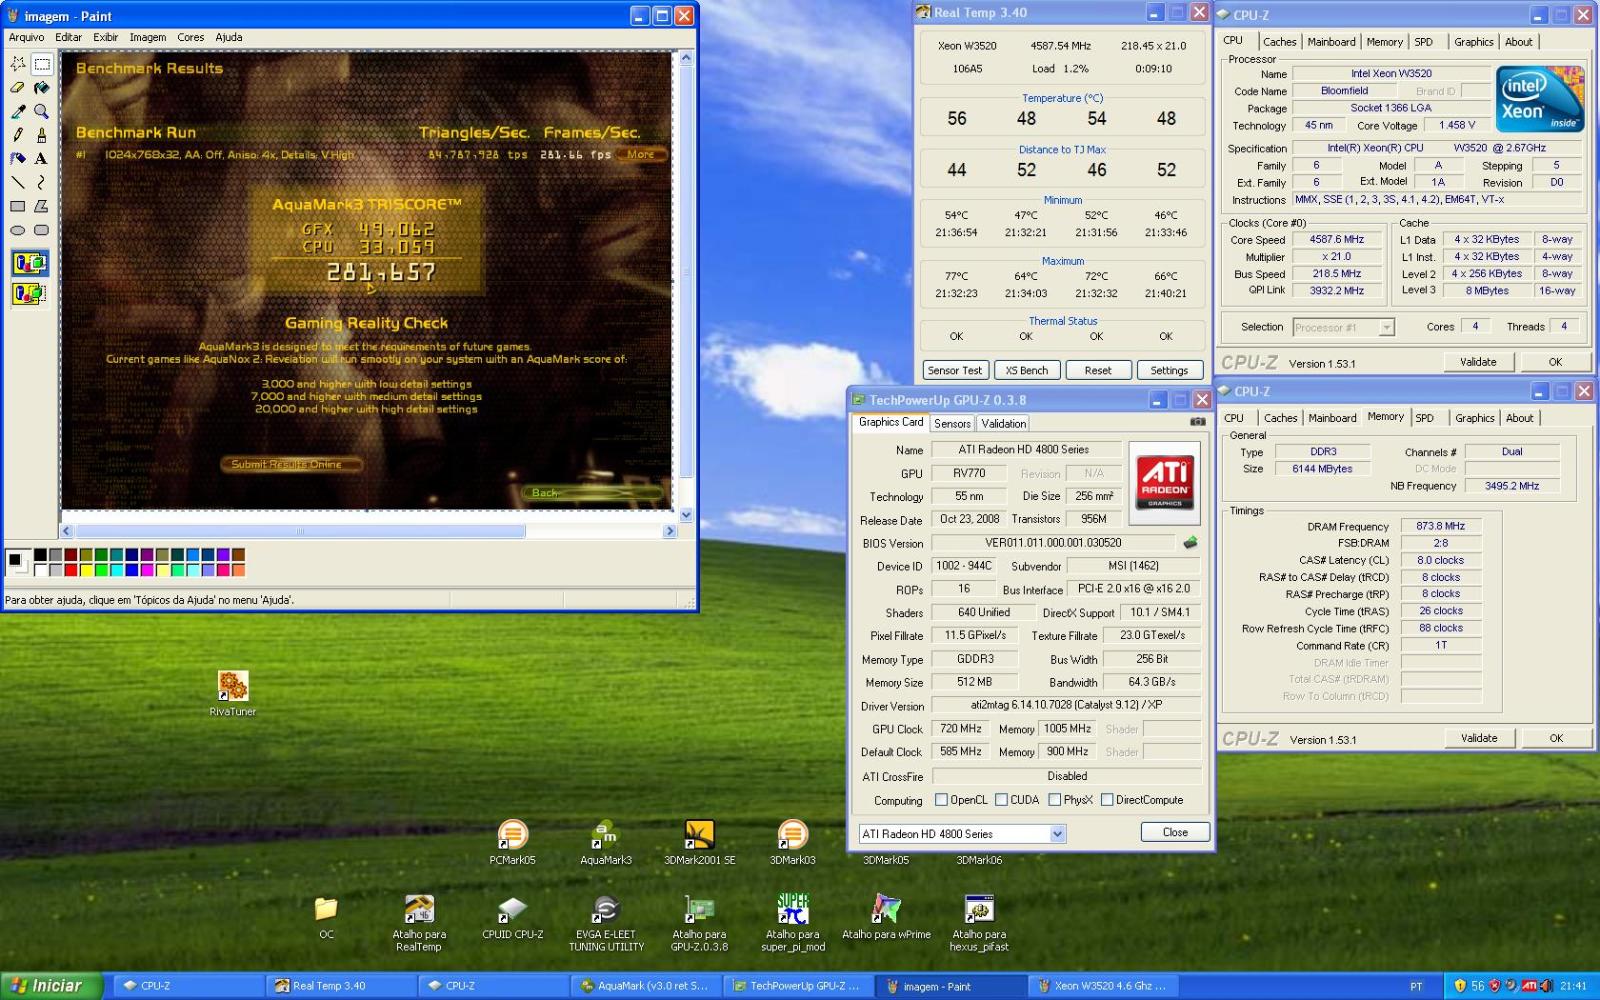The width and height of the screenshot is (1600, 1000).
Task: Select the Curve tool in Paint
Action: click(41, 182)
